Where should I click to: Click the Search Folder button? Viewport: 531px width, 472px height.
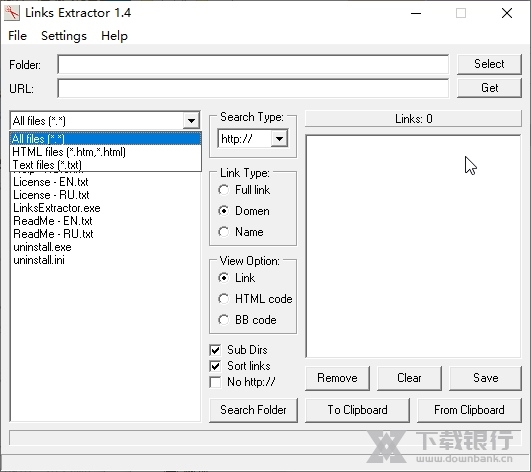[x=253, y=410]
